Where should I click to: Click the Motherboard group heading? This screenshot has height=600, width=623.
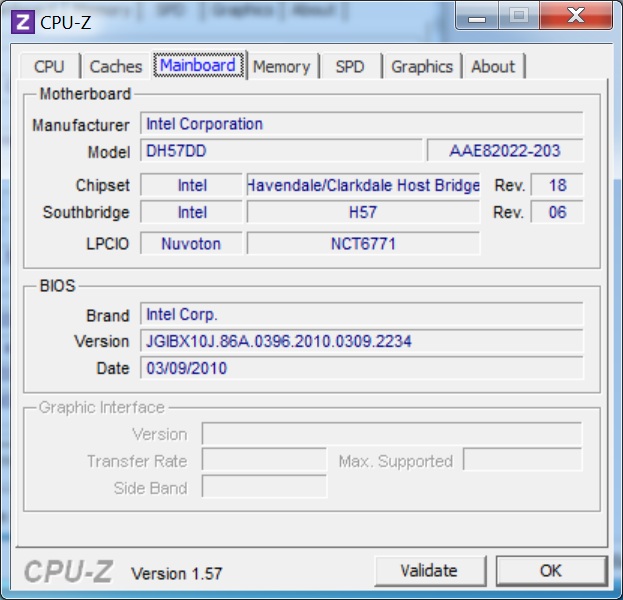85,94
